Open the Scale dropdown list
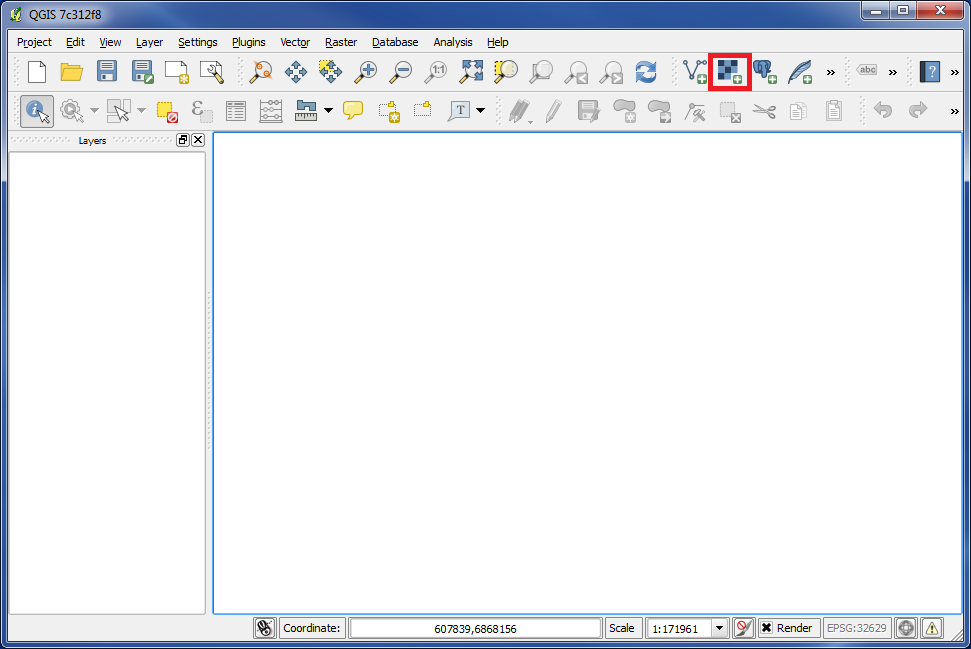 (719, 628)
